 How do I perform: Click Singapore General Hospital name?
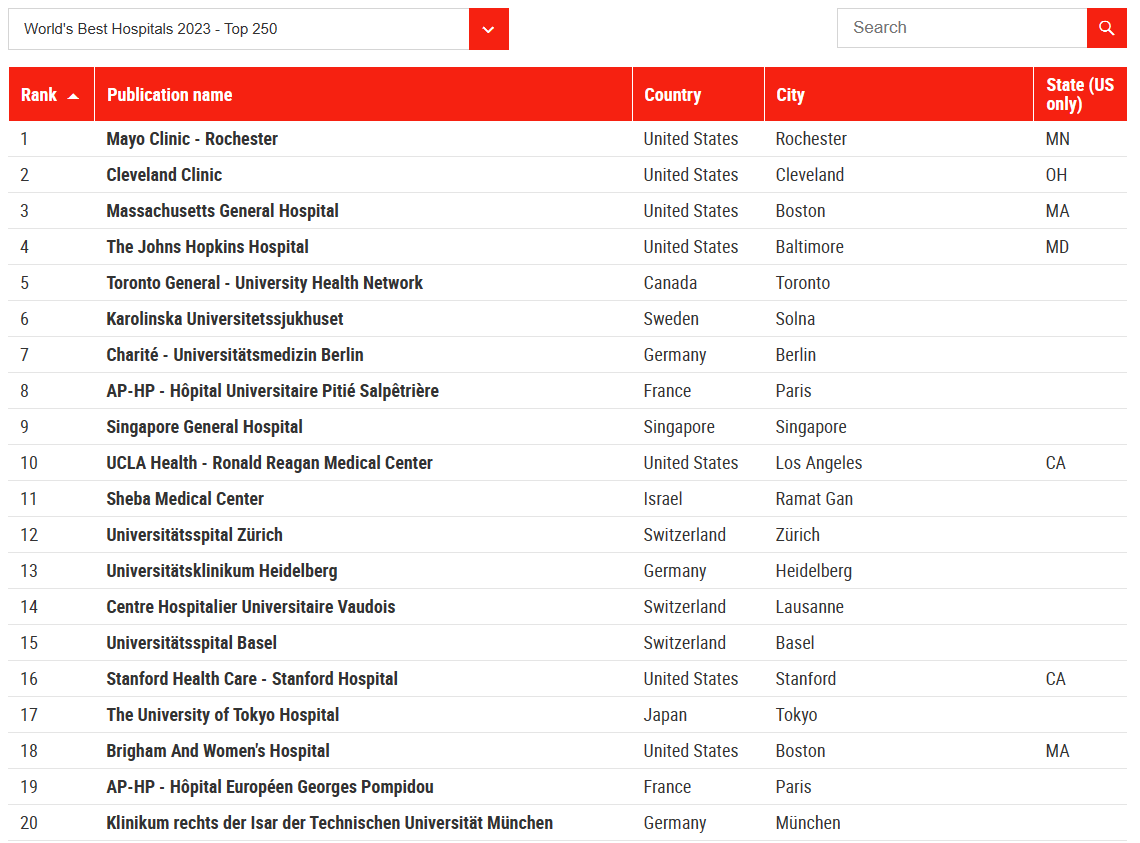[204, 427]
